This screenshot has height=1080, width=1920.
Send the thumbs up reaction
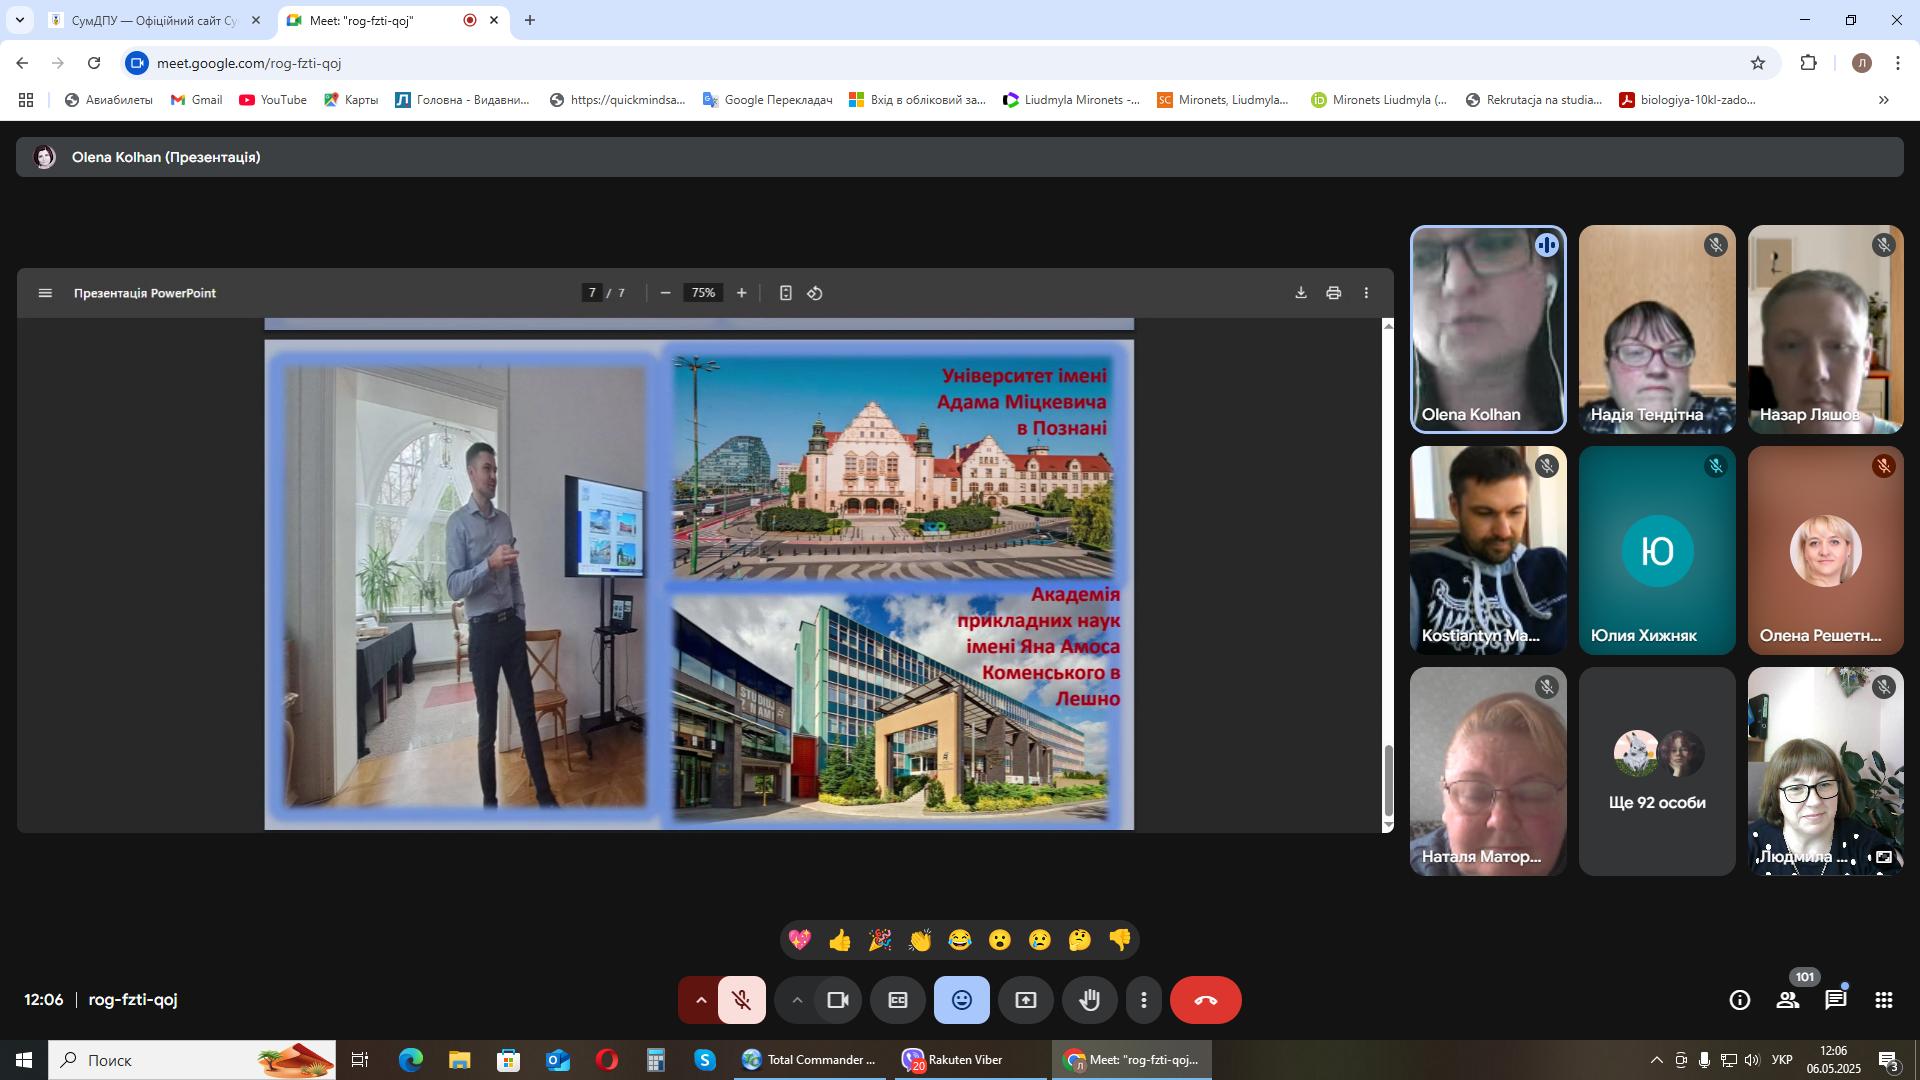tap(840, 940)
